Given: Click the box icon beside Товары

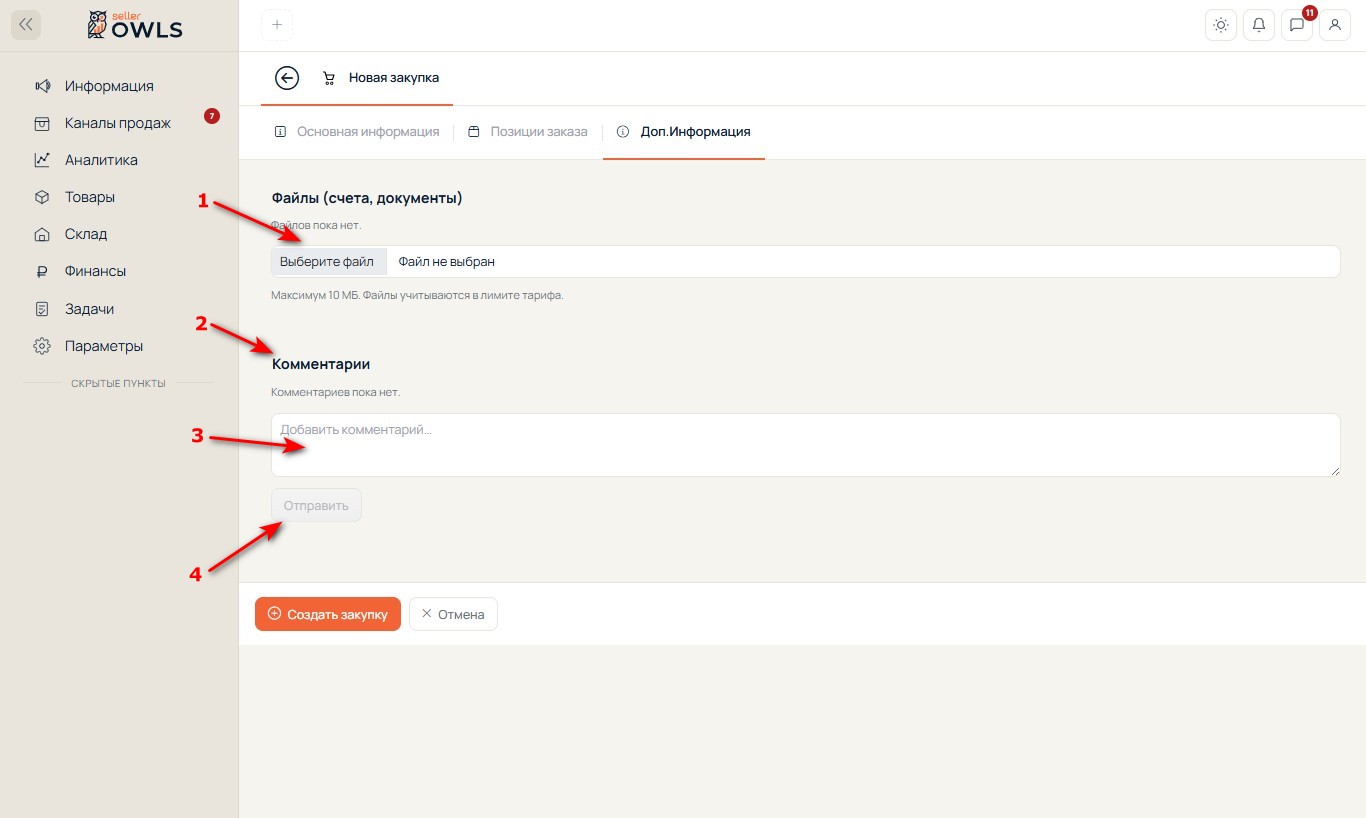Looking at the screenshot, I should pos(42,197).
